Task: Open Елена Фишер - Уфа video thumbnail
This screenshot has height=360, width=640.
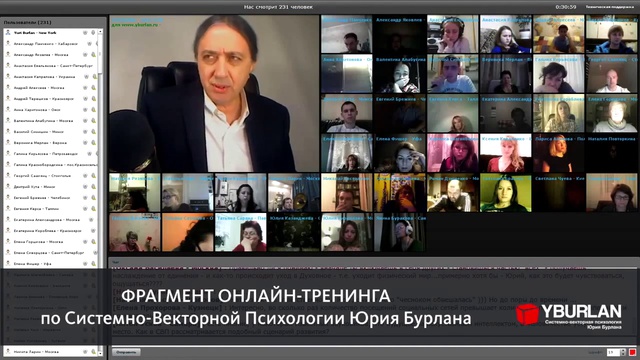Action: point(400,153)
